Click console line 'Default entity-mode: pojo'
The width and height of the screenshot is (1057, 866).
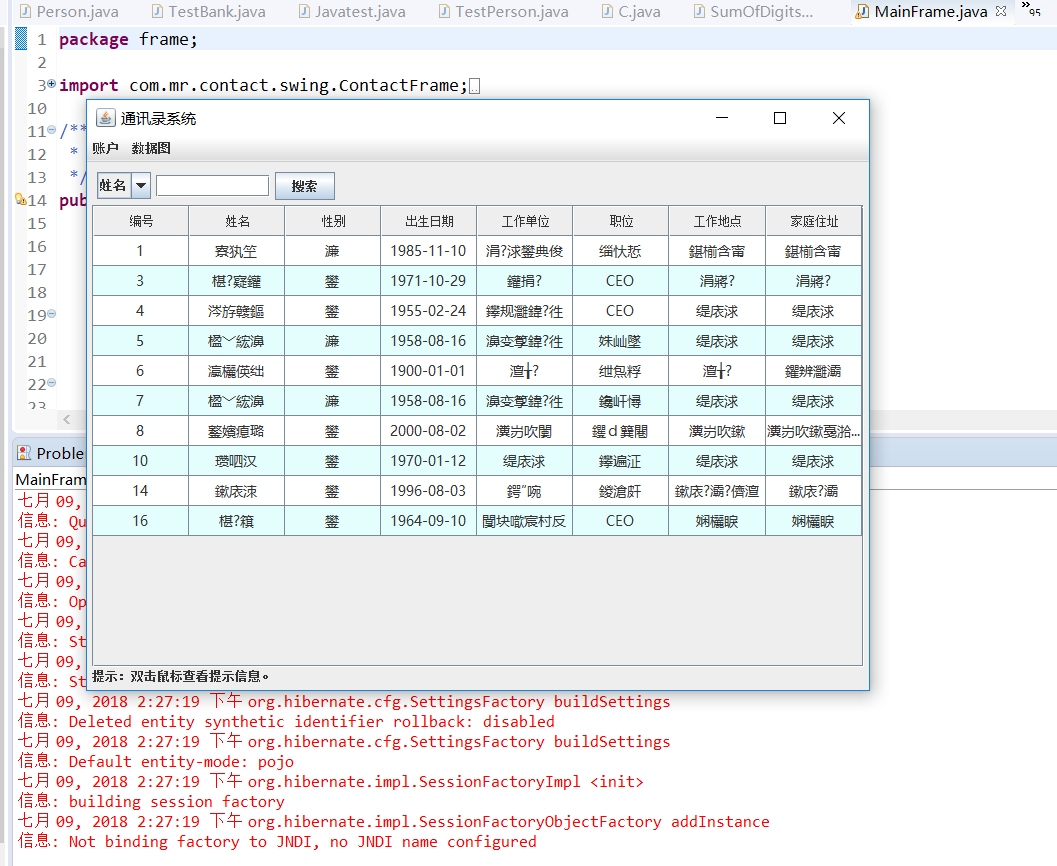pyautogui.click(x=181, y=762)
